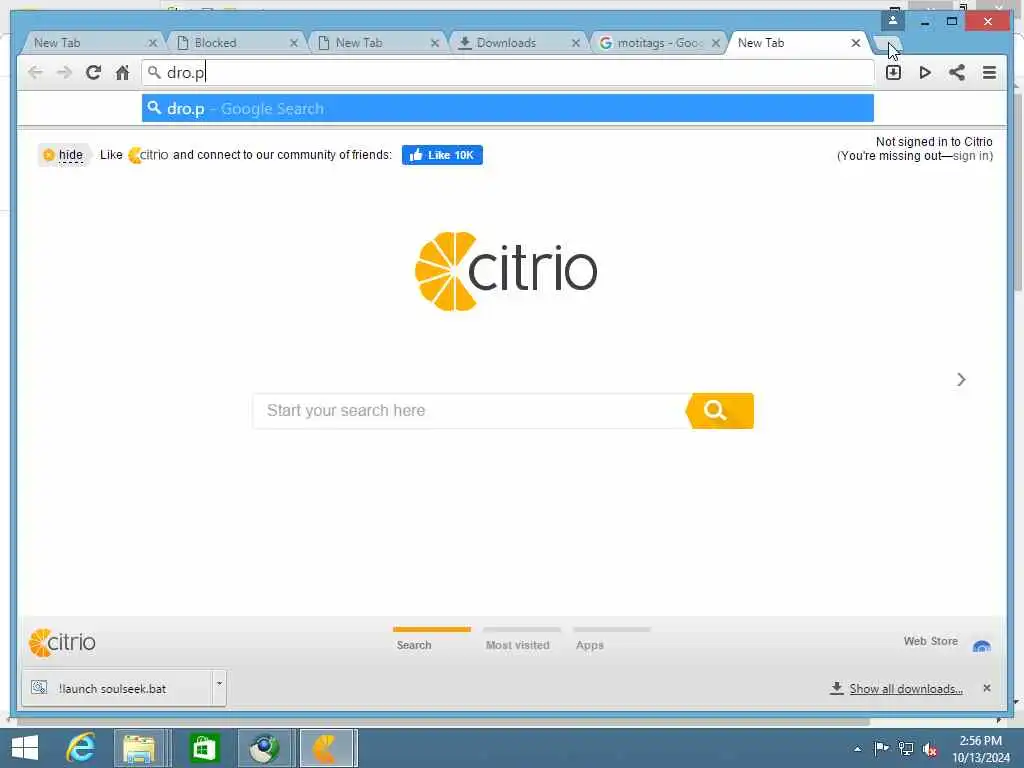This screenshot has height=768, width=1024.
Task: Click the taskbar clock and date
Action: point(980,749)
